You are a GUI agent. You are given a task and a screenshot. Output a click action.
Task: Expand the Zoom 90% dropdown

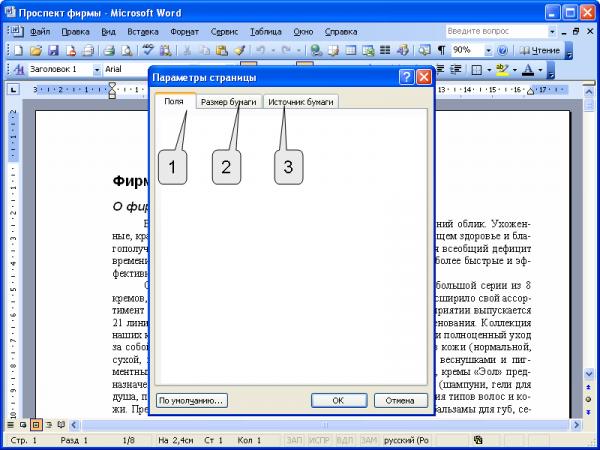click(x=488, y=51)
